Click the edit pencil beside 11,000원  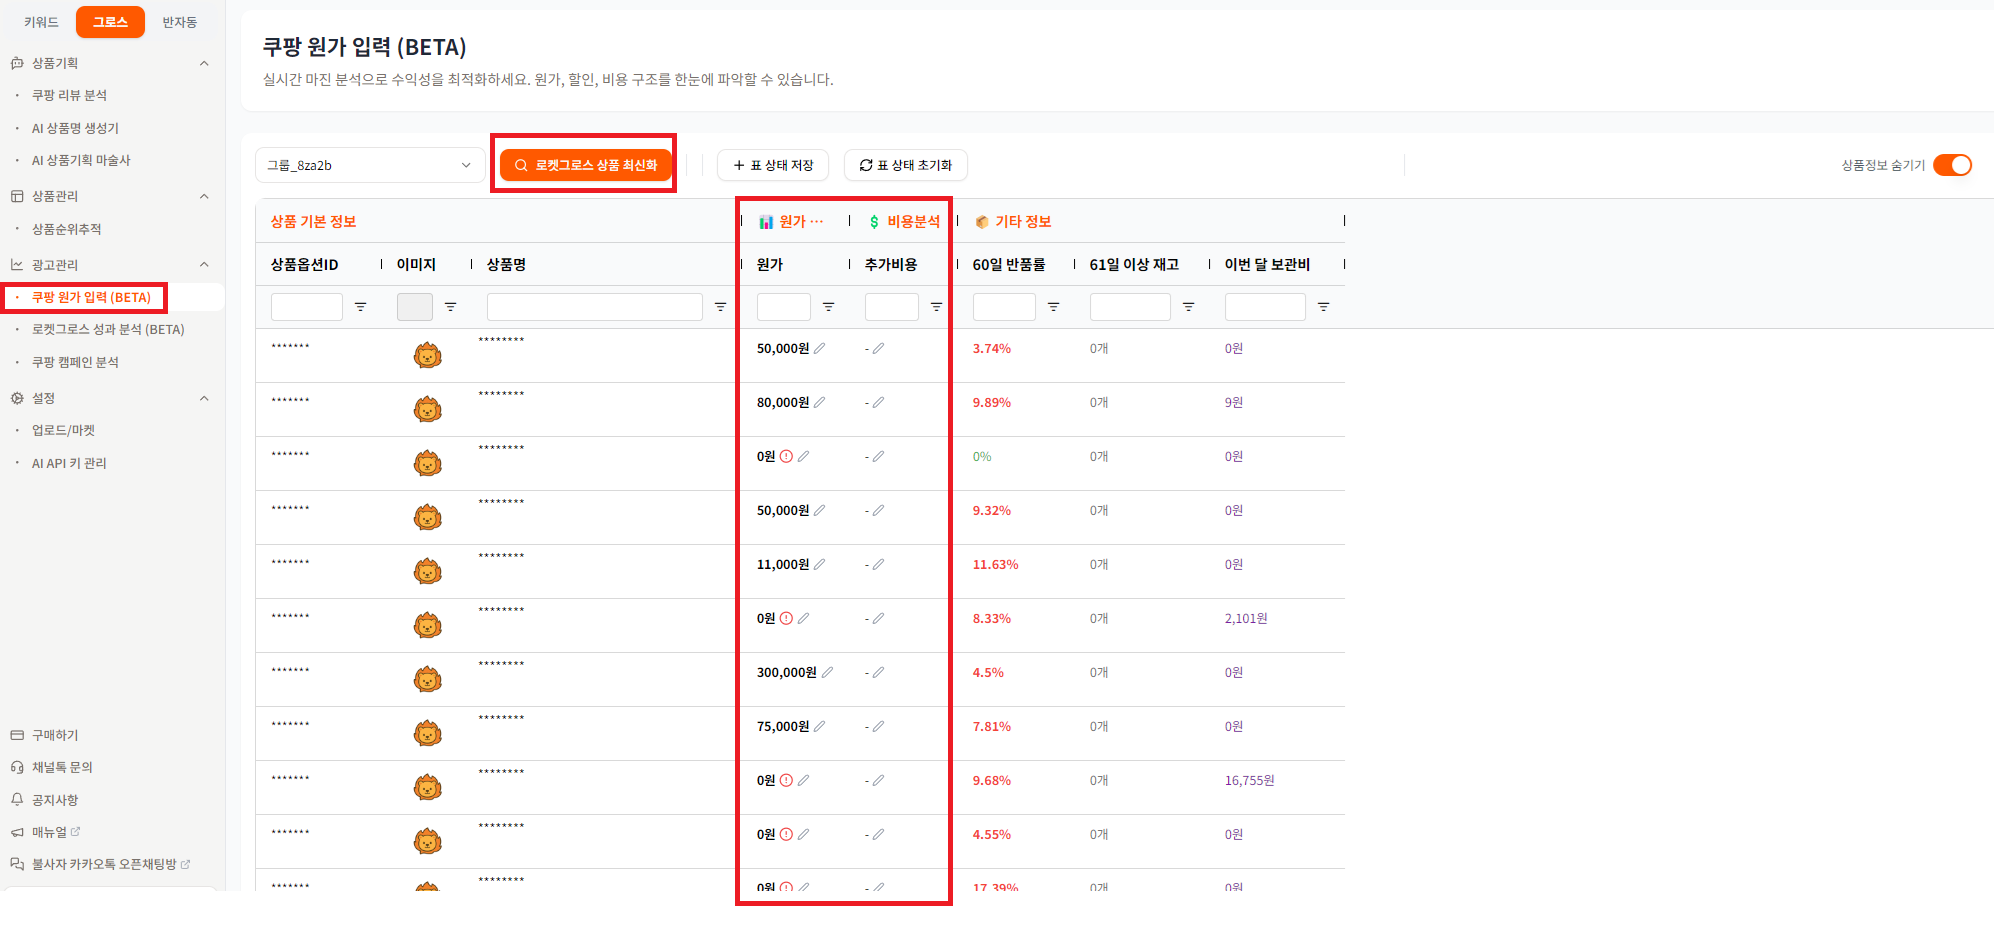[820, 564]
